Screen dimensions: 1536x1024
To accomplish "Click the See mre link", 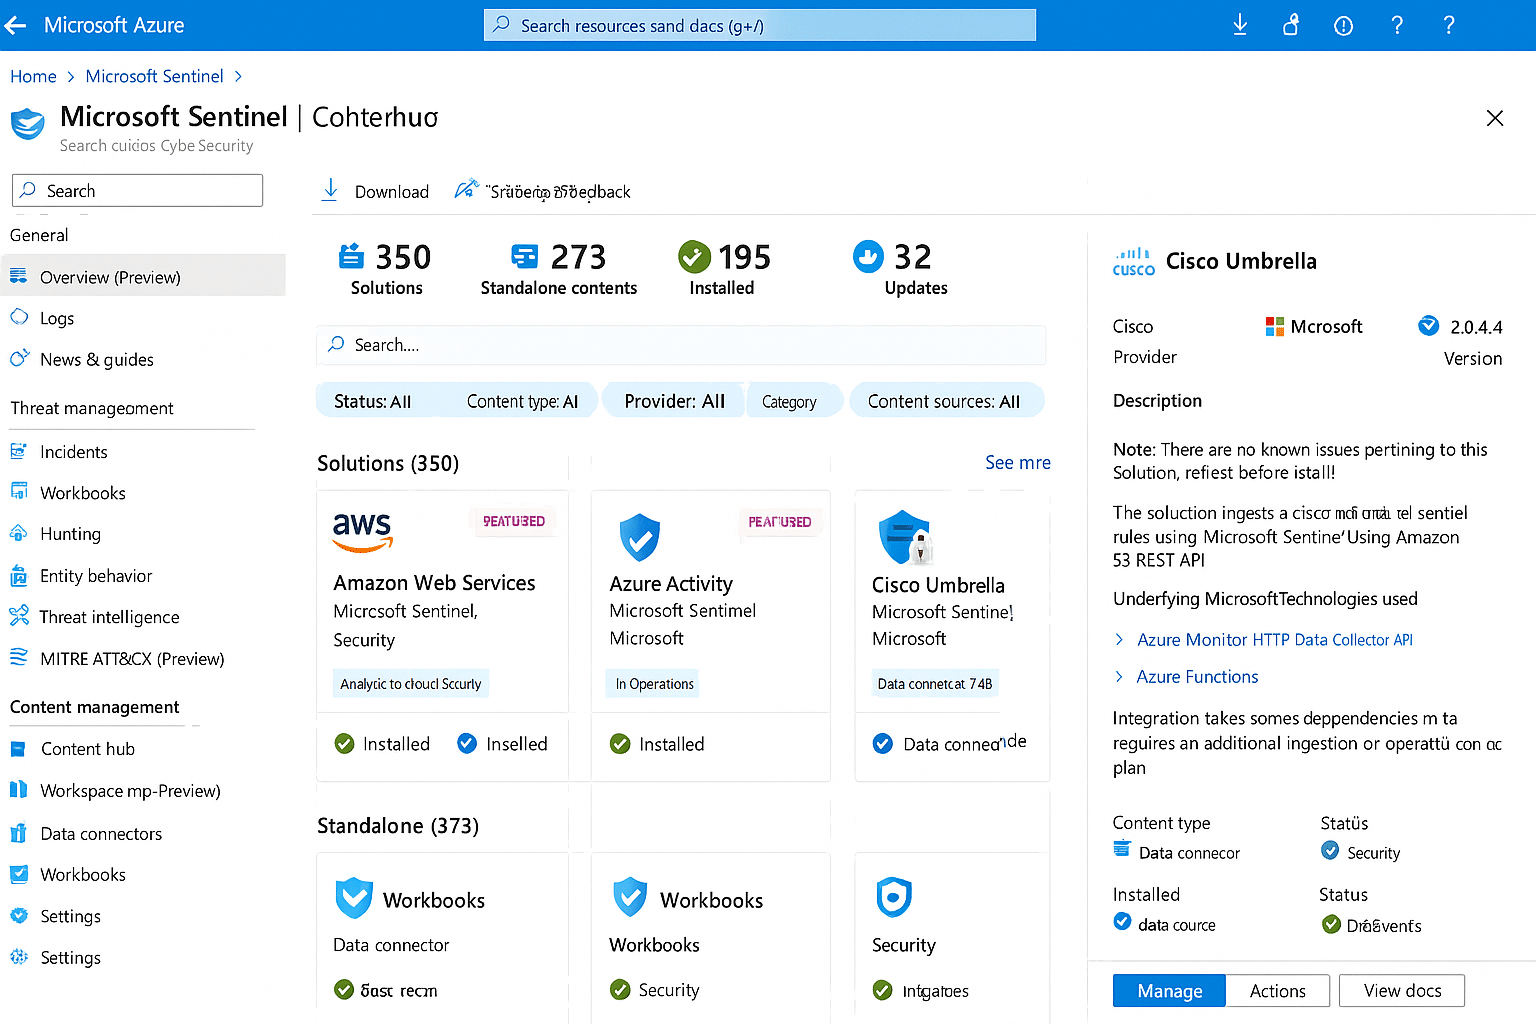I will click(1017, 462).
